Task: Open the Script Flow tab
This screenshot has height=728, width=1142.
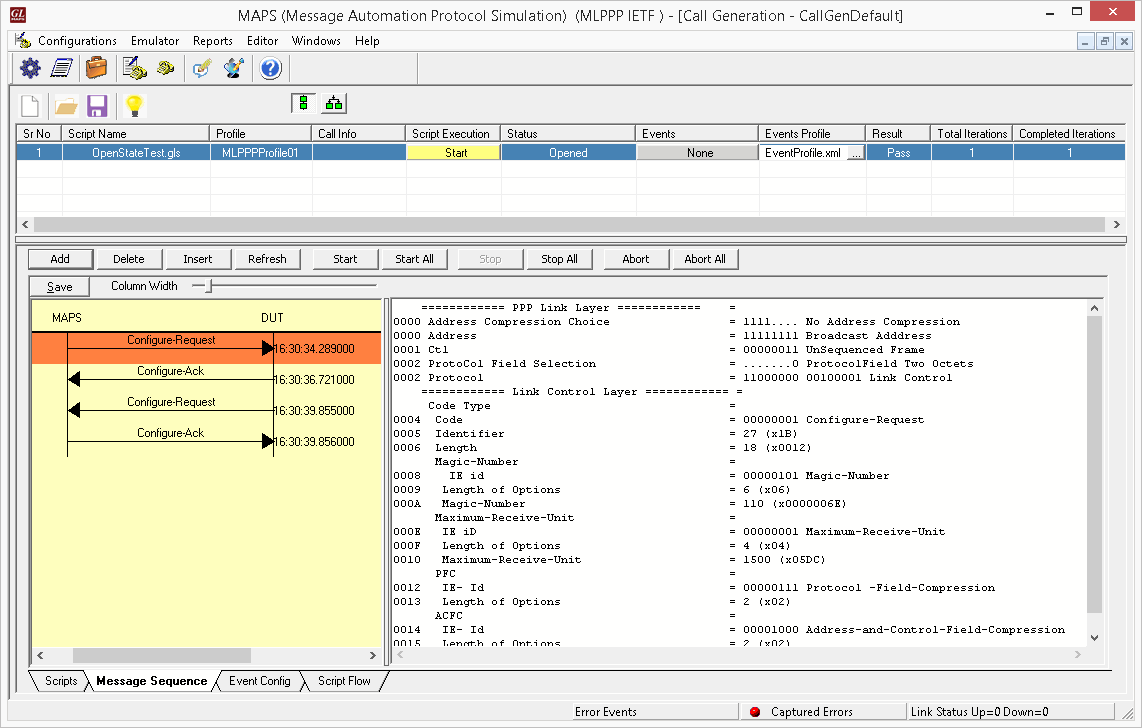Action: (x=344, y=681)
